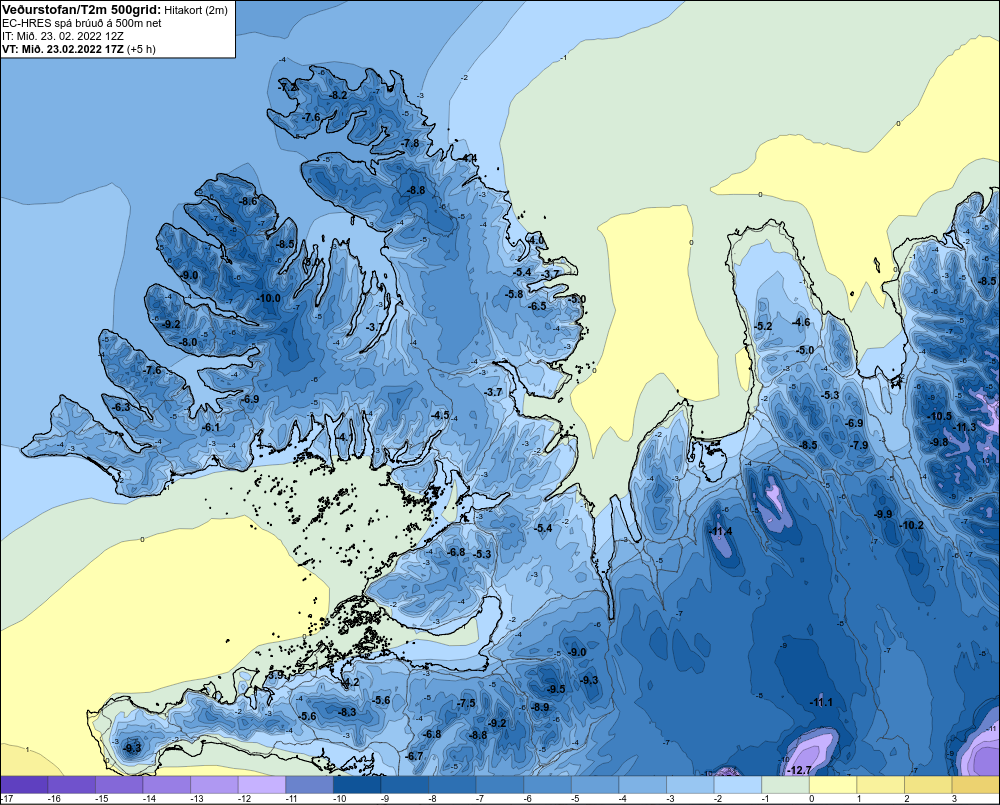Click the legend swatch between 1 and 2
Screen dimensions: 1000x805
coord(881,785)
